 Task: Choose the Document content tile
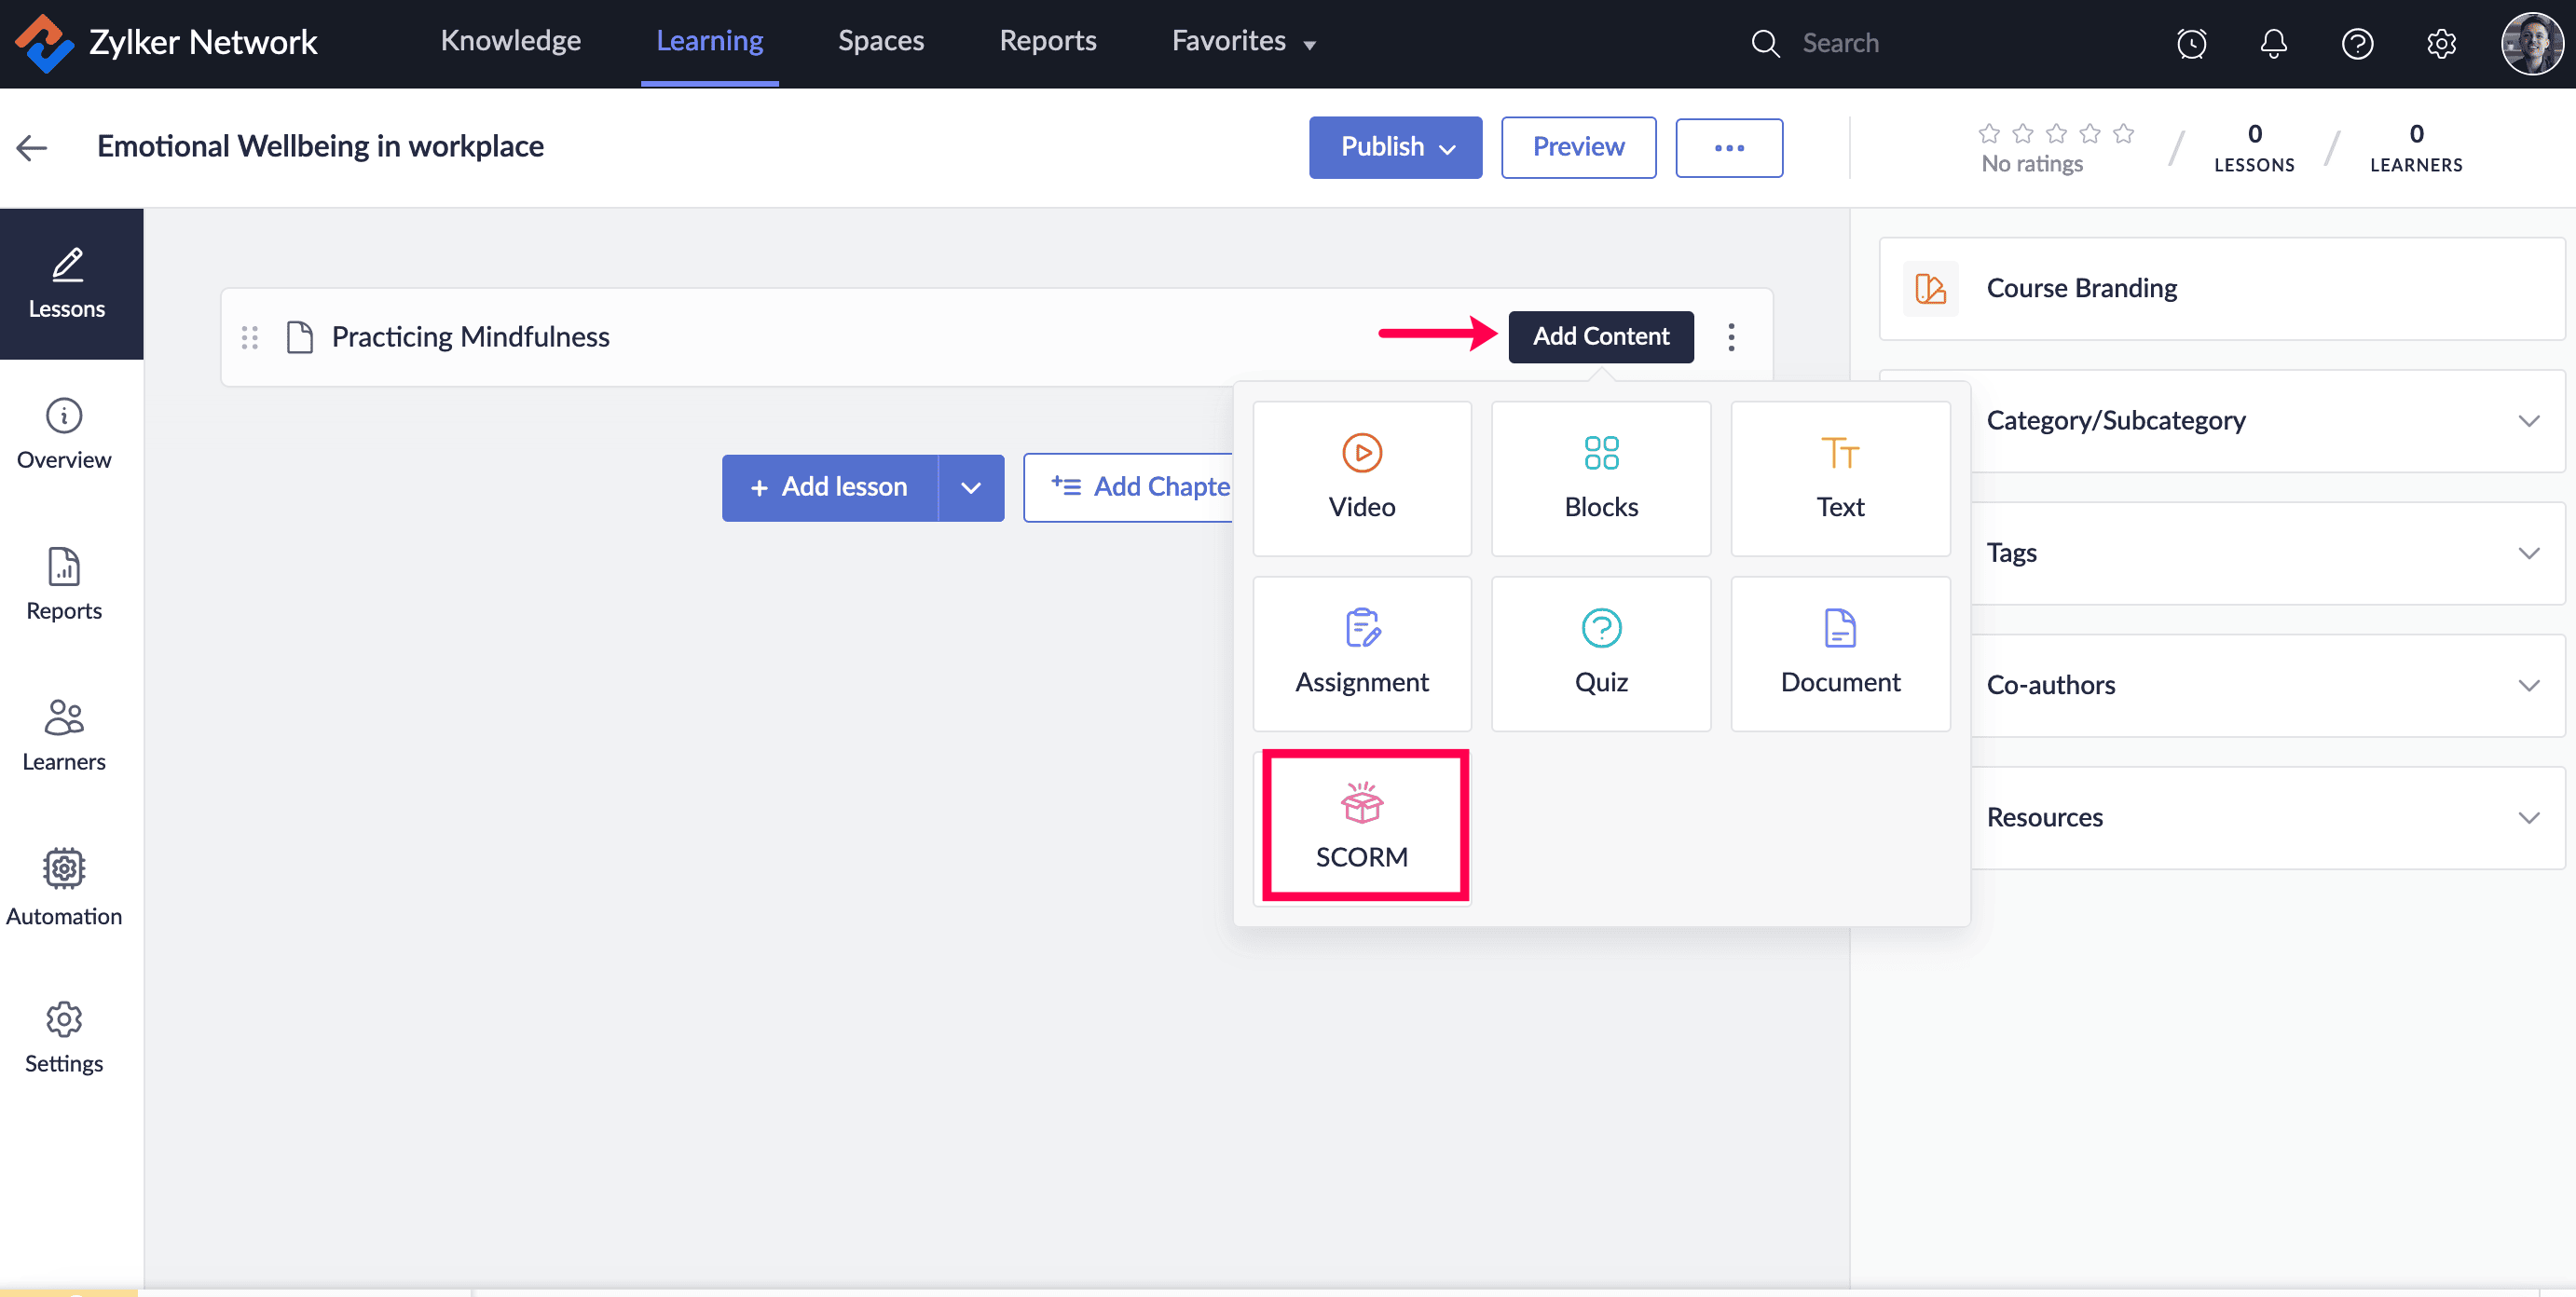[1839, 653]
